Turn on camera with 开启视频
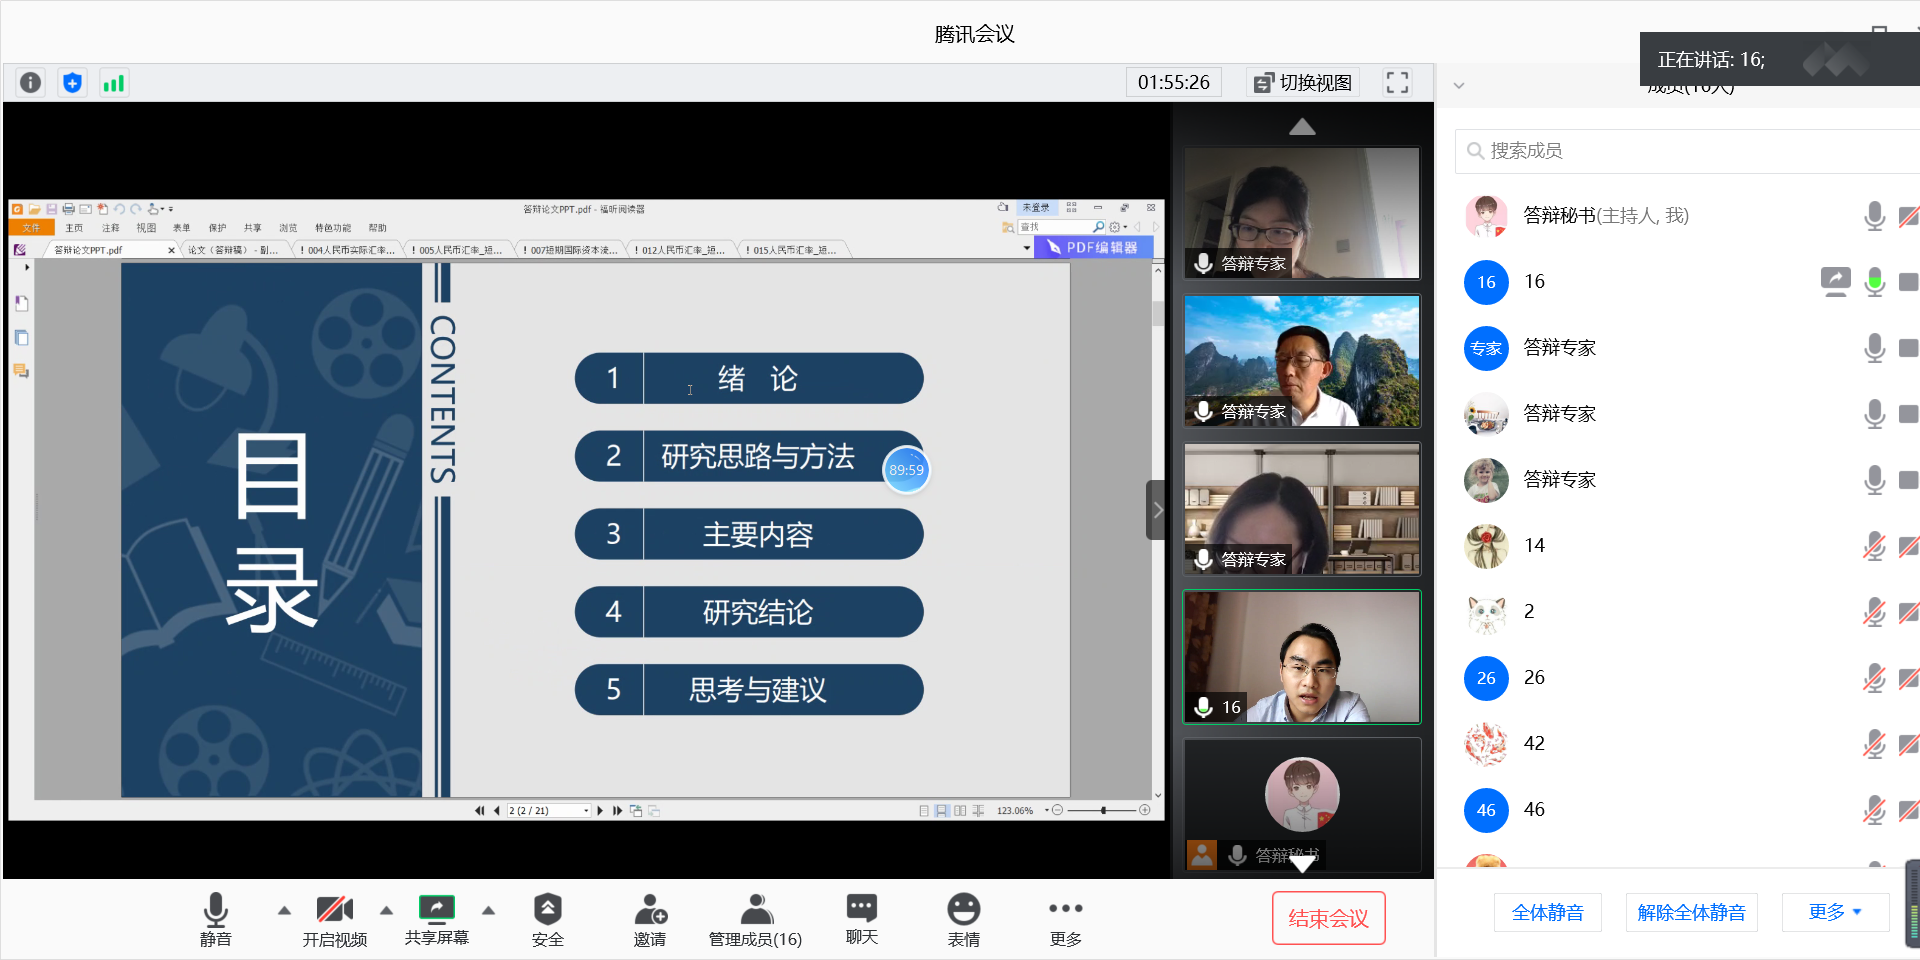1920x960 pixels. [334, 919]
